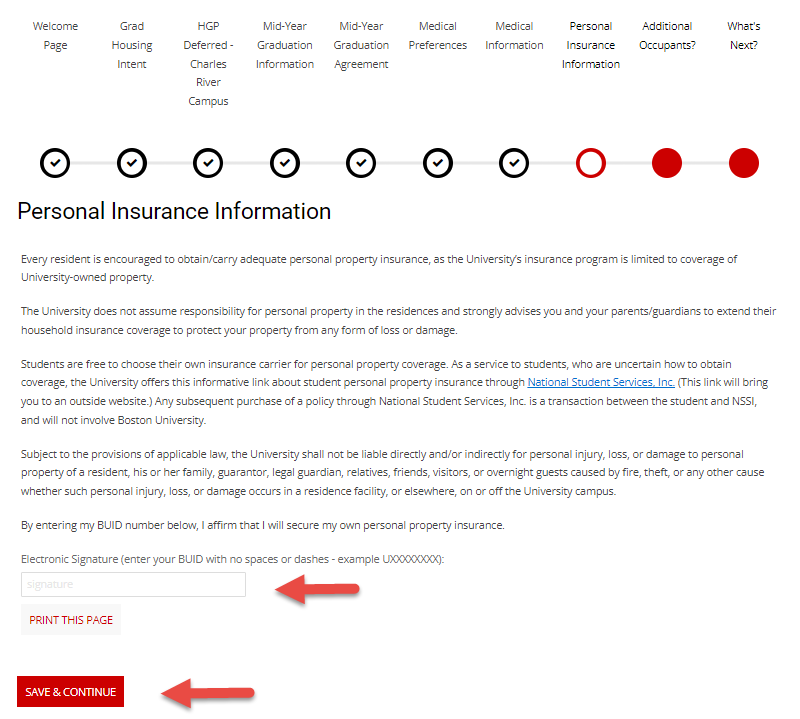Select the checkmark circle under Mid-Year Graduation Agreement
Viewport: 800px width, 719px height.
point(361,162)
